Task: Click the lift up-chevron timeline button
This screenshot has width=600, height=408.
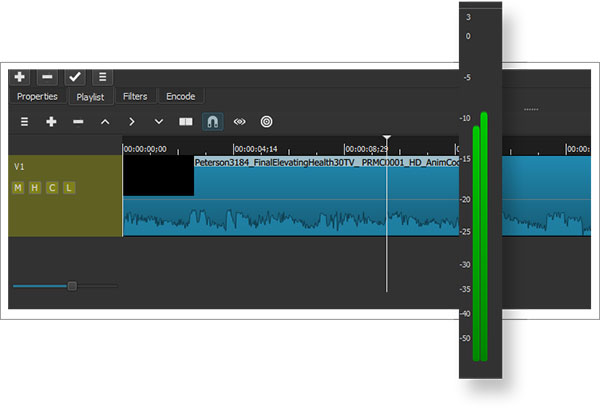Action: coord(105,122)
